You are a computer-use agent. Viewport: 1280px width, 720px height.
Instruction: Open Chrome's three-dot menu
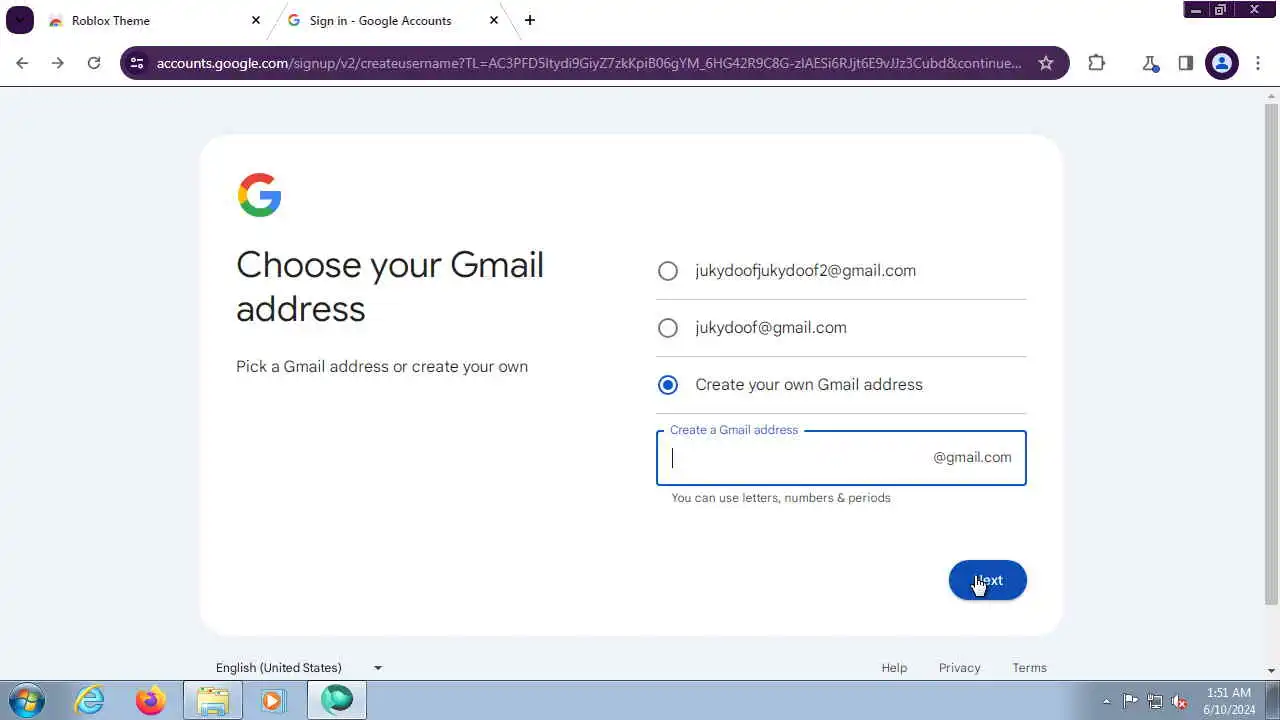tap(1258, 63)
